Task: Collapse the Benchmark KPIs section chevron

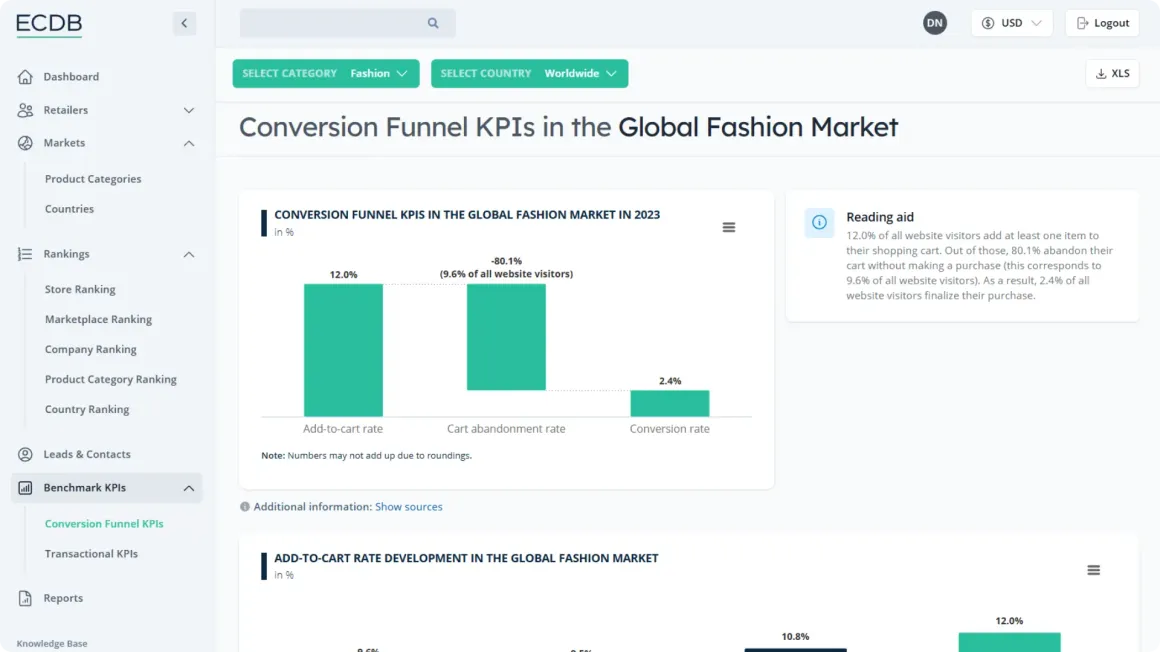Action: click(189, 488)
